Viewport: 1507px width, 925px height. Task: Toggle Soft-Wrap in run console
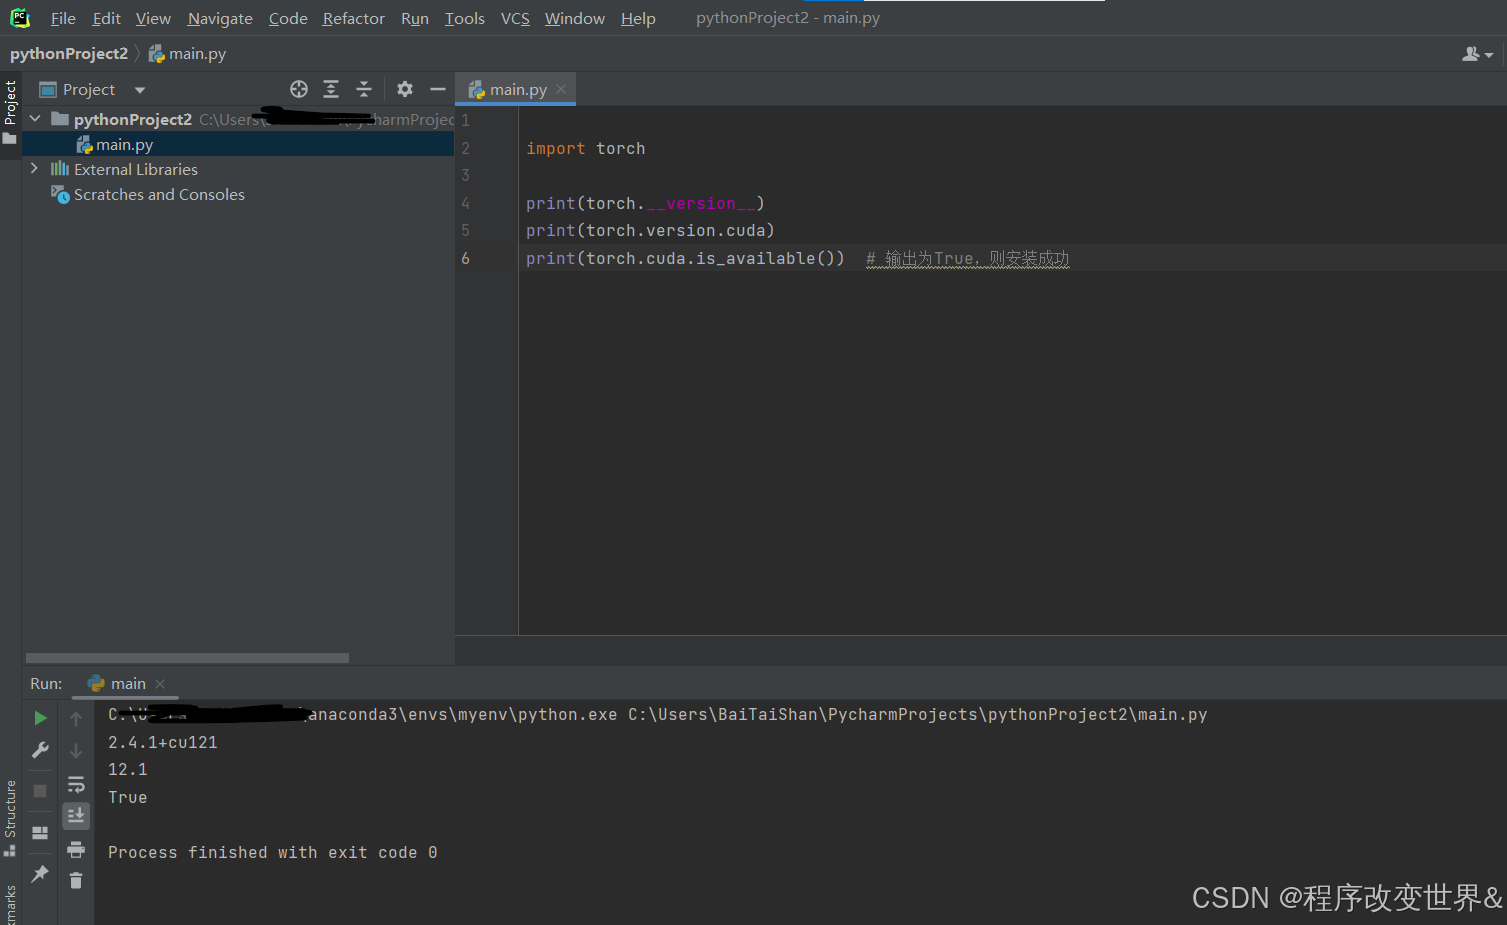[76, 784]
